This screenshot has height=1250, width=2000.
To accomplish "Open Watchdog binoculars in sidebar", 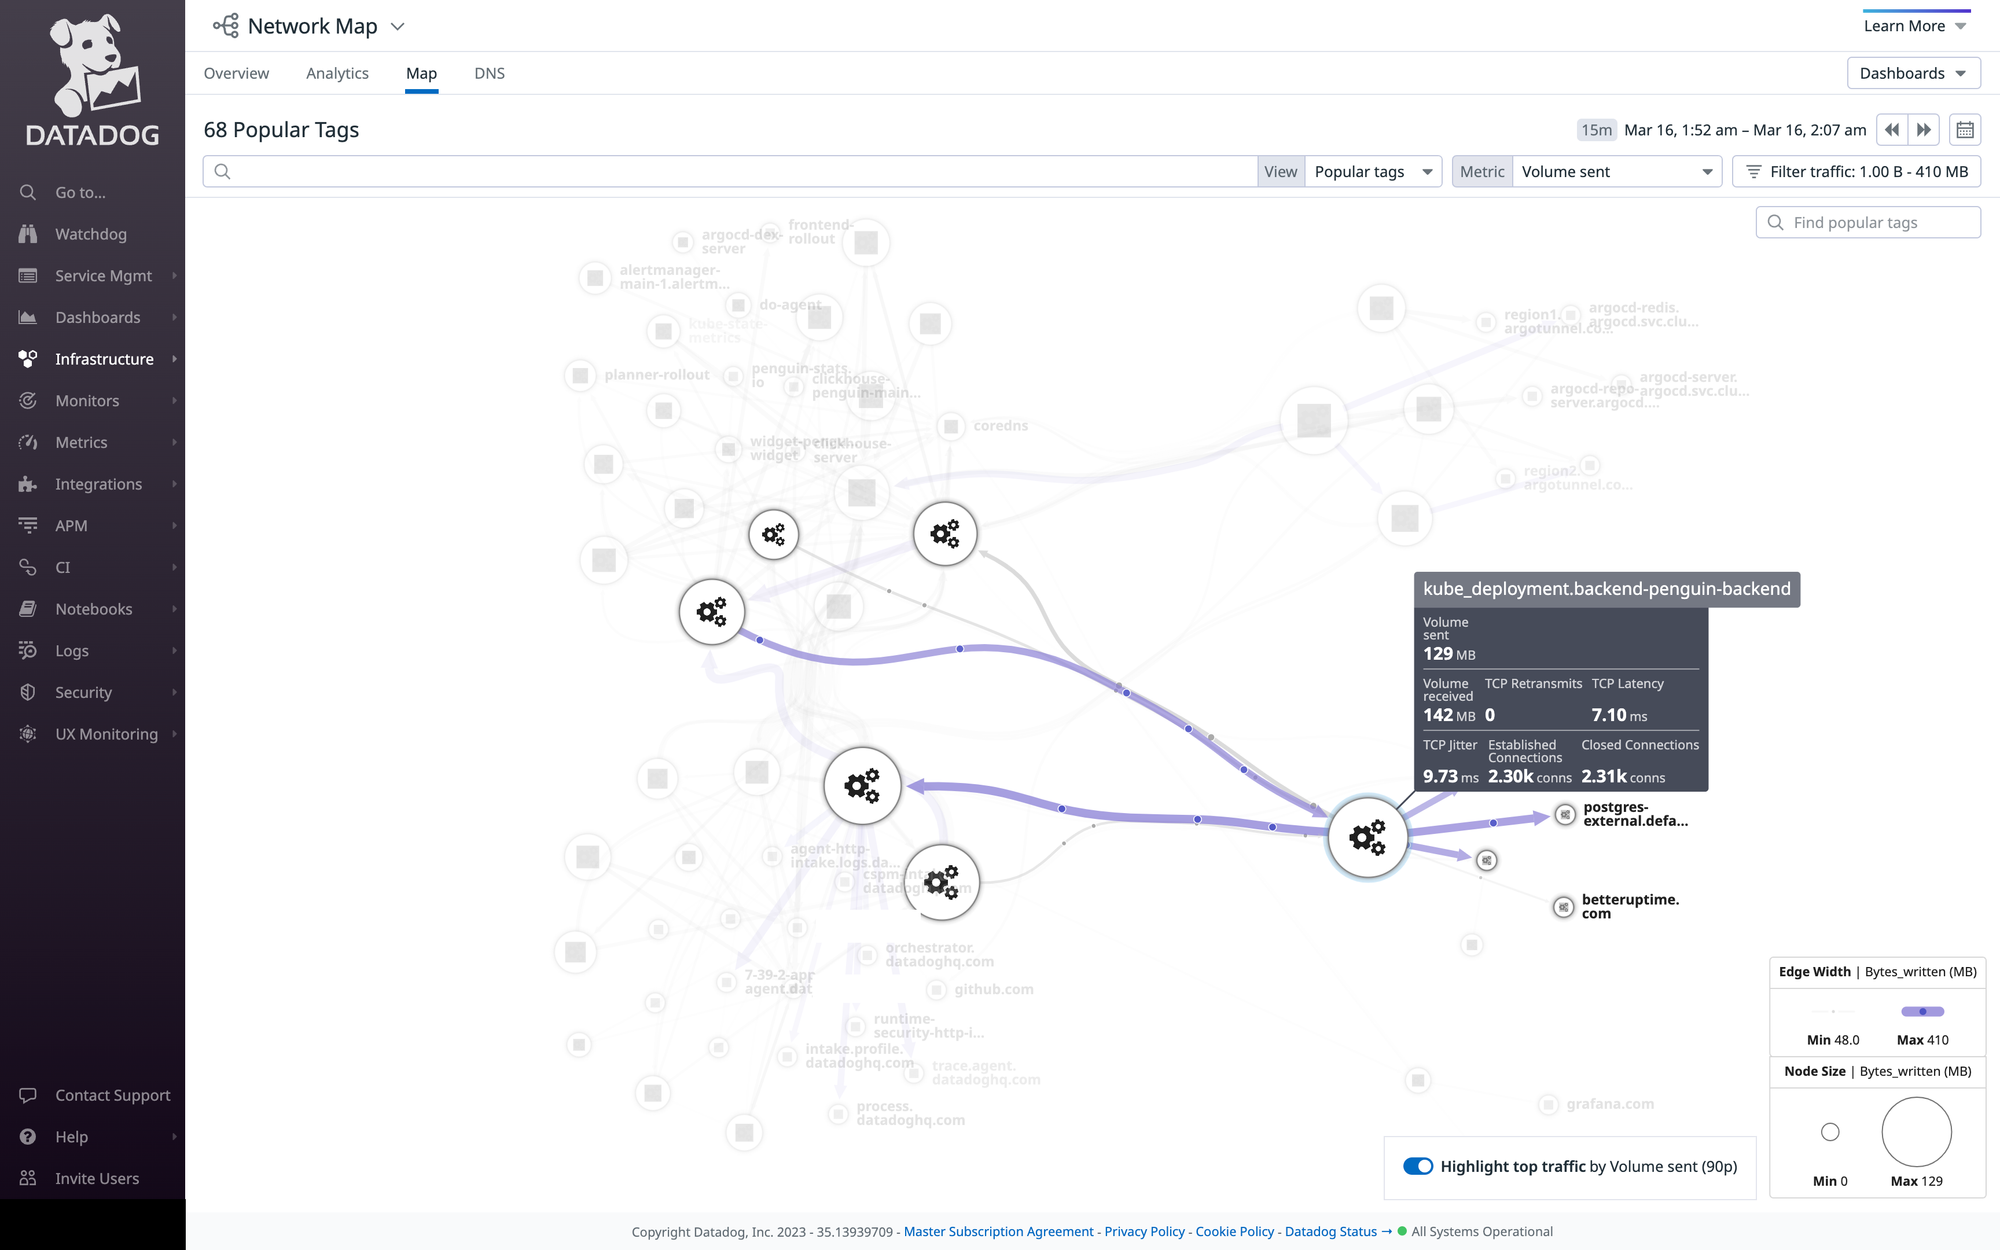I will pyautogui.click(x=28, y=234).
